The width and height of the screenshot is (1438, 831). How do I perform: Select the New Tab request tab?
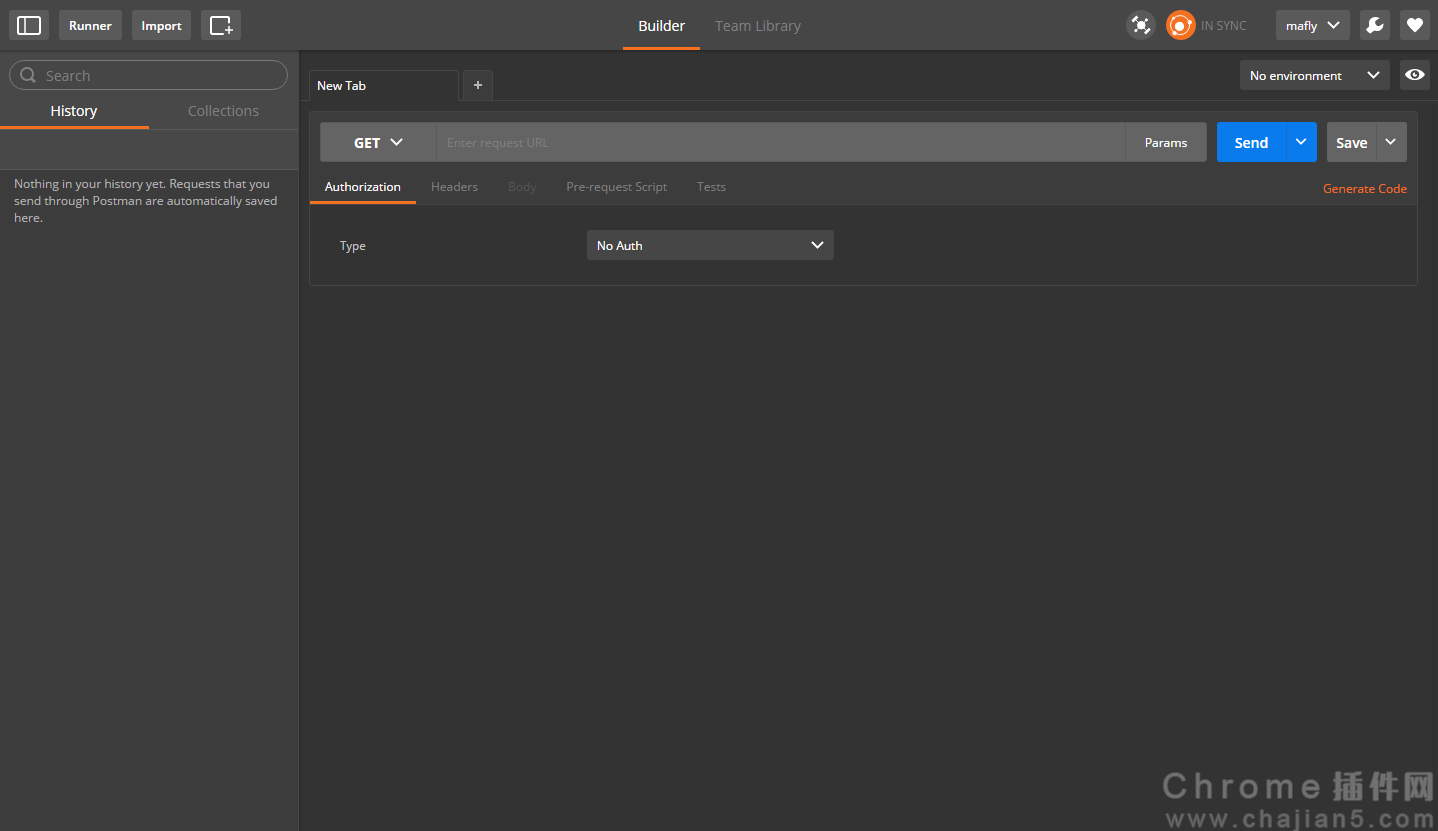(384, 85)
